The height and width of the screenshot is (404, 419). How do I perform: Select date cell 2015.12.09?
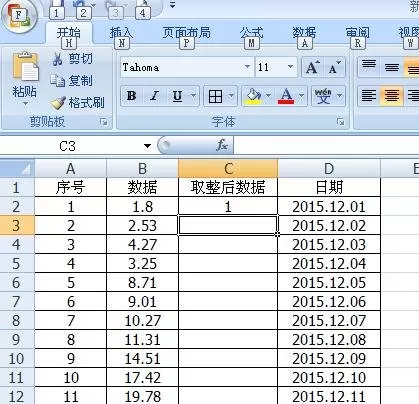click(329, 358)
